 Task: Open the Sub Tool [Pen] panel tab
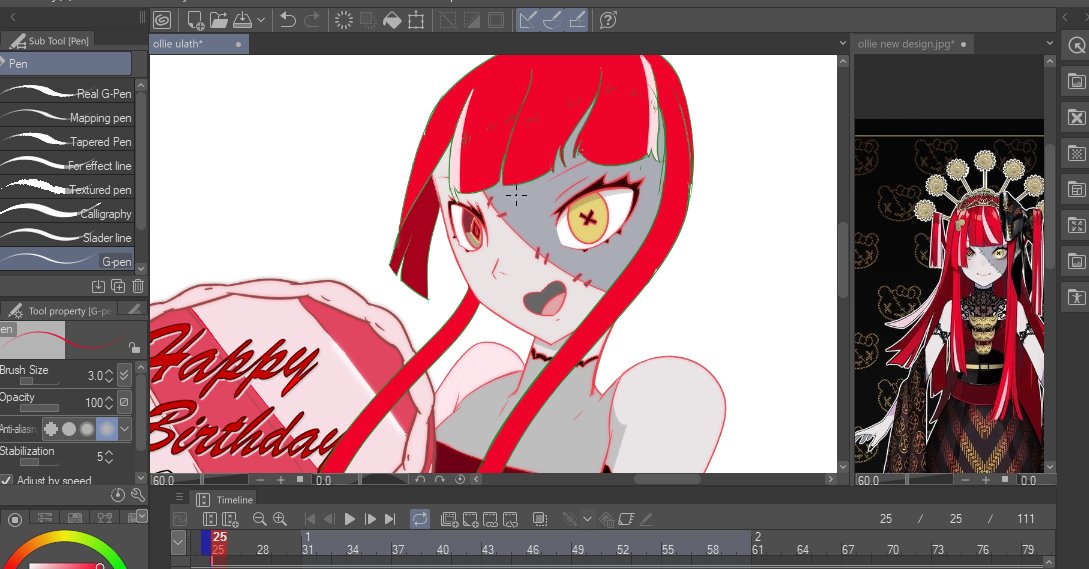coord(49,41)
